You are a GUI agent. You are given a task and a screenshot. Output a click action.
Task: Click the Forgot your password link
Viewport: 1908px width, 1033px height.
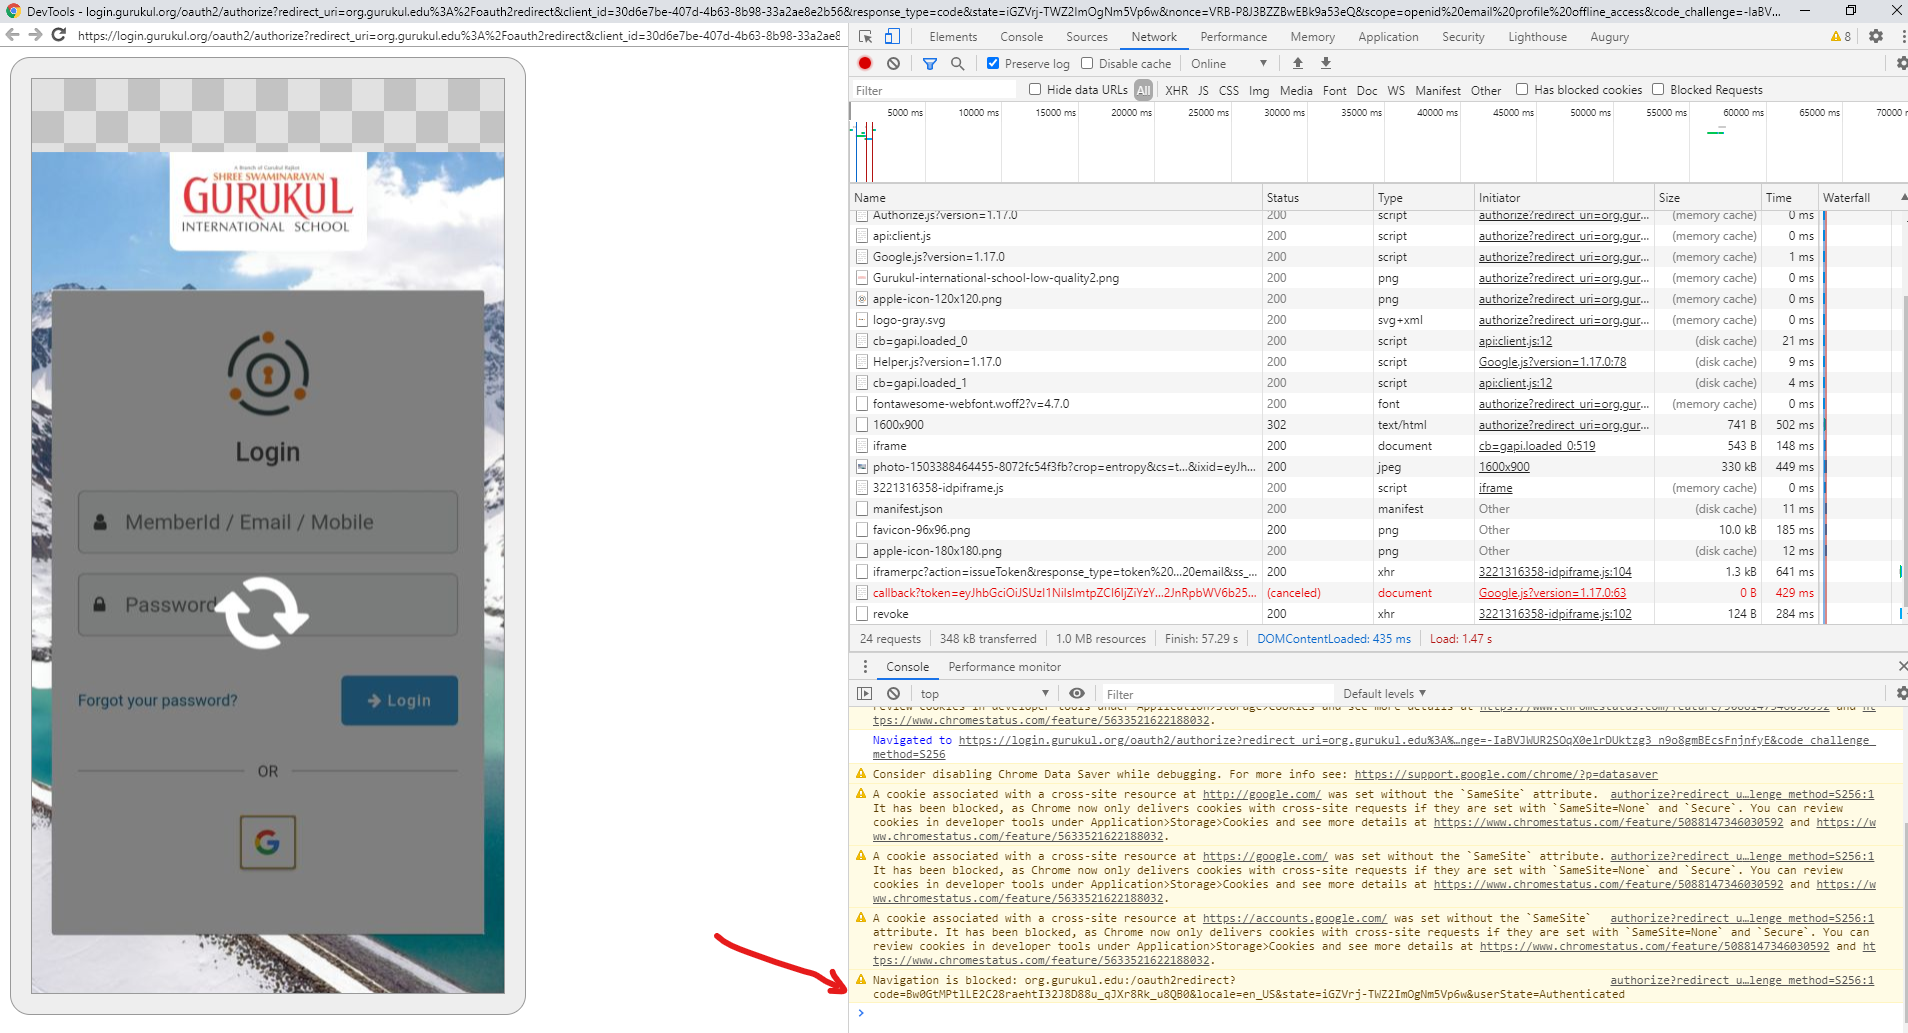tap(158, 700)
